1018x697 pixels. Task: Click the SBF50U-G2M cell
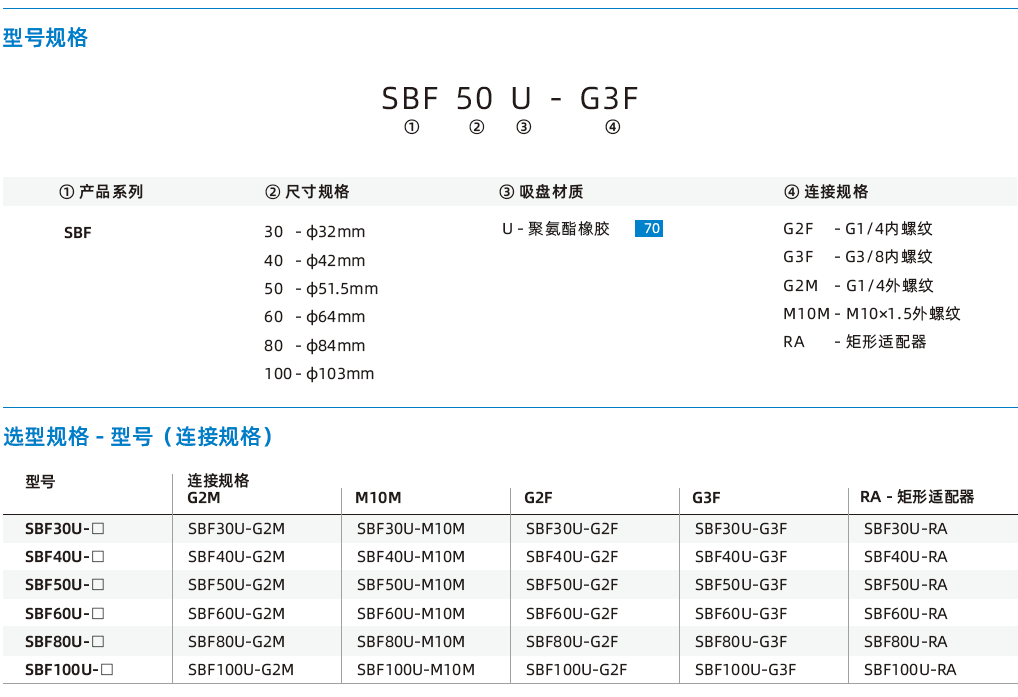[x=236, y=585]
